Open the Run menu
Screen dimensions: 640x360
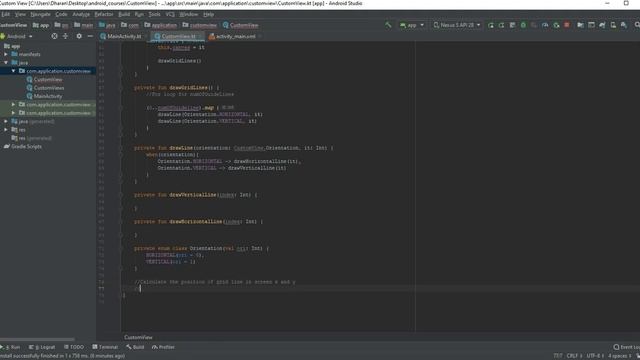139,14
